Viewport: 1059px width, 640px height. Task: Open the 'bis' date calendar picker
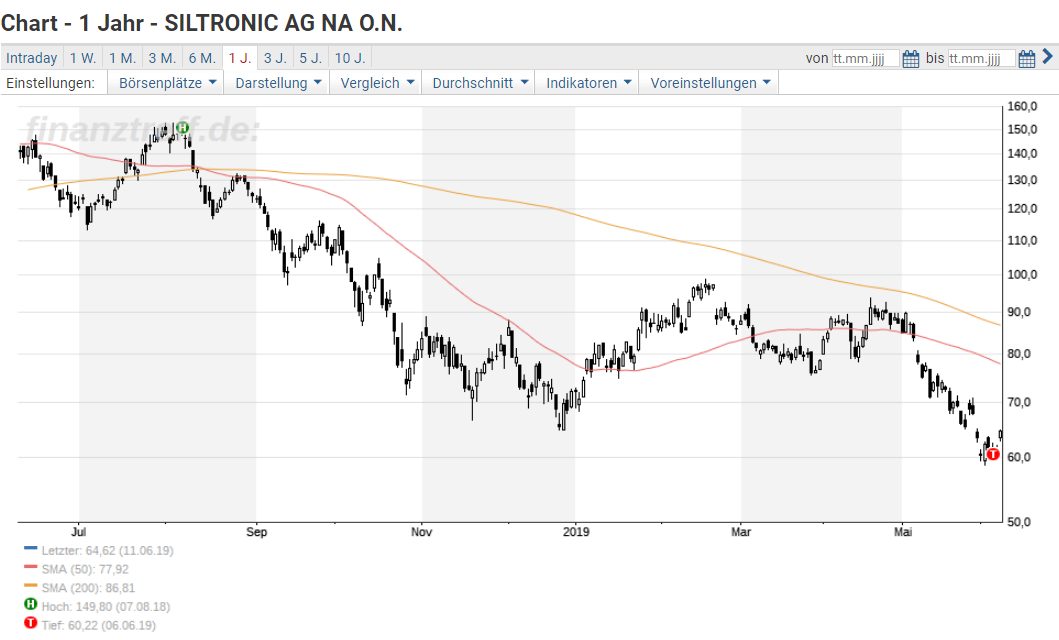pyautogui.click(x=1027, y=59)
